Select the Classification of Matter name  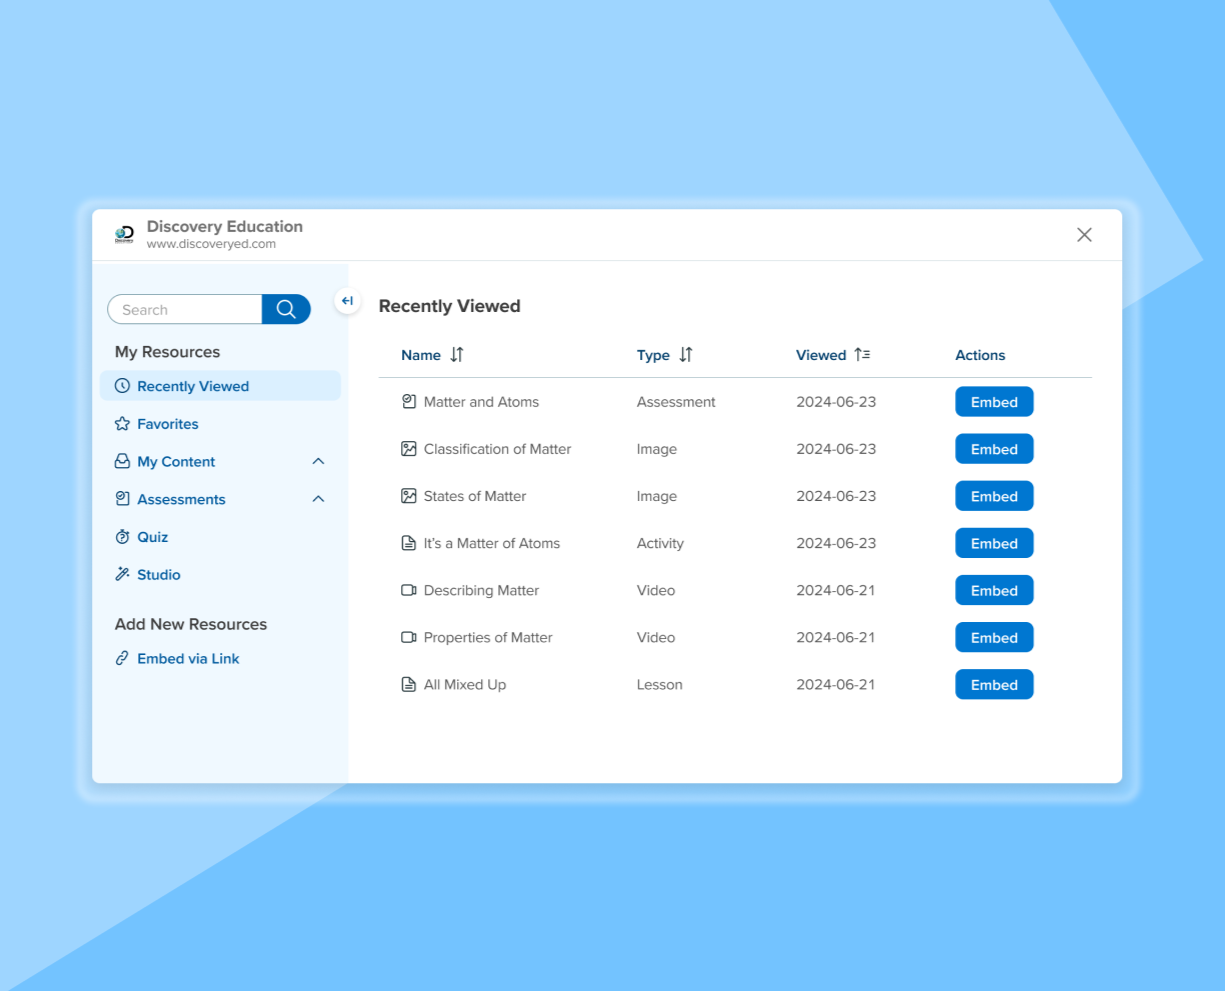[x=497, y=449]
